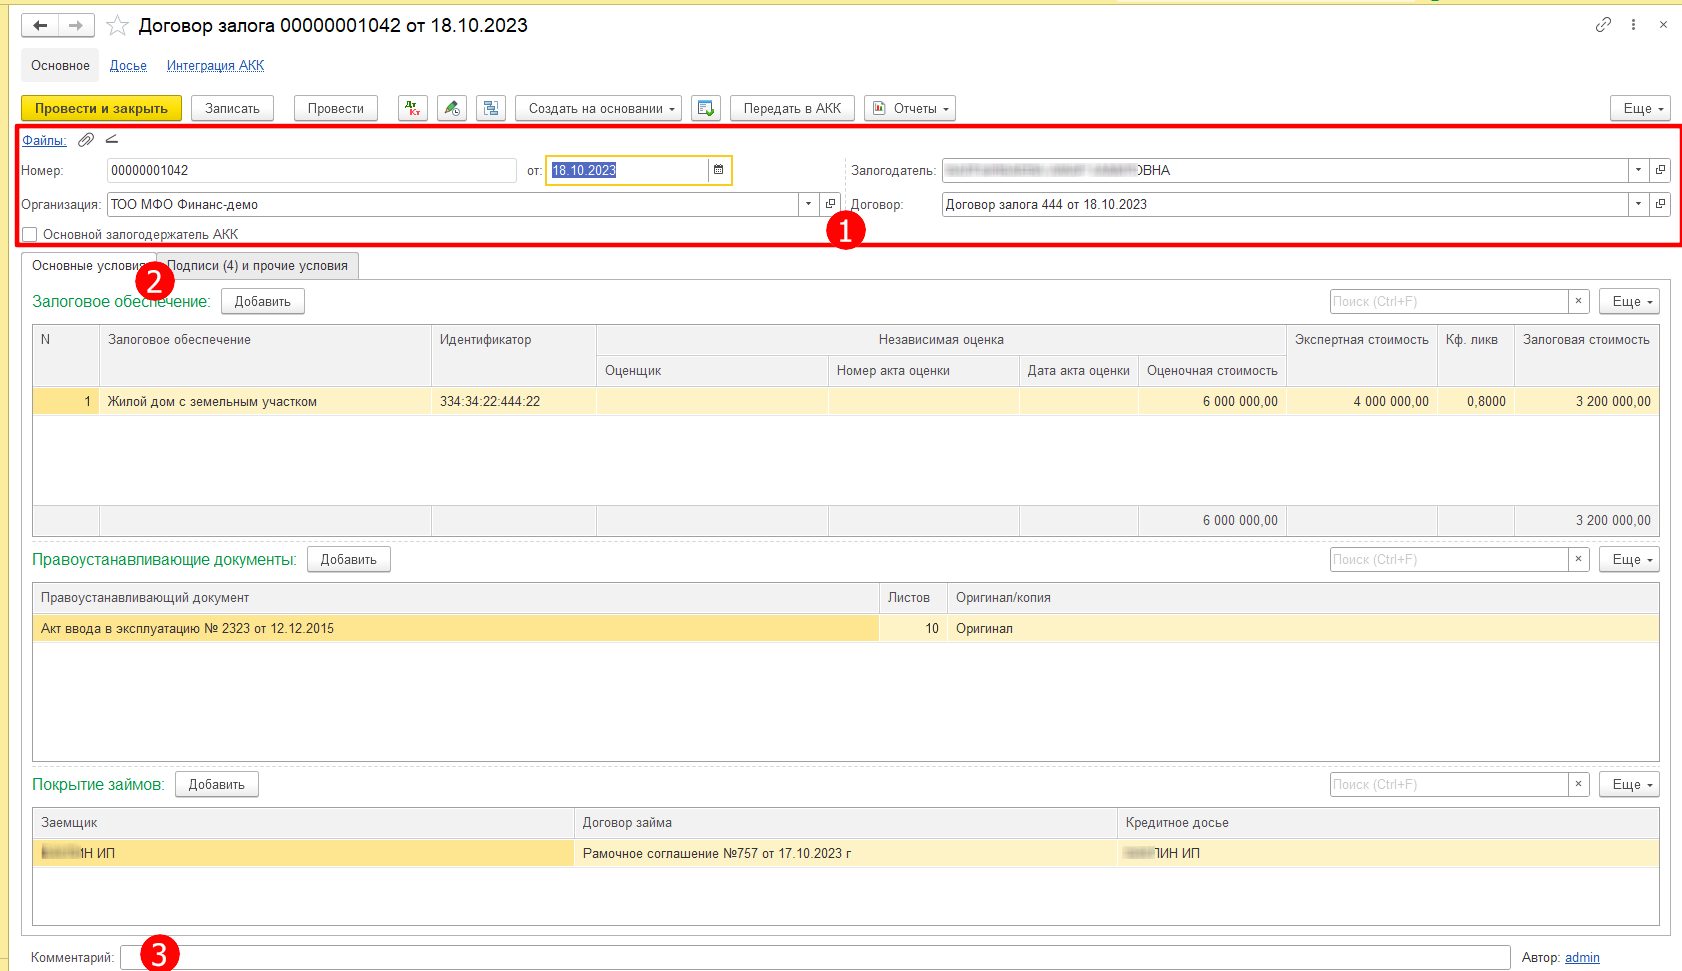Viewport: 1682px width, 971px height.
Task: Open the three-dot window menu
Action: point(1633,25)
